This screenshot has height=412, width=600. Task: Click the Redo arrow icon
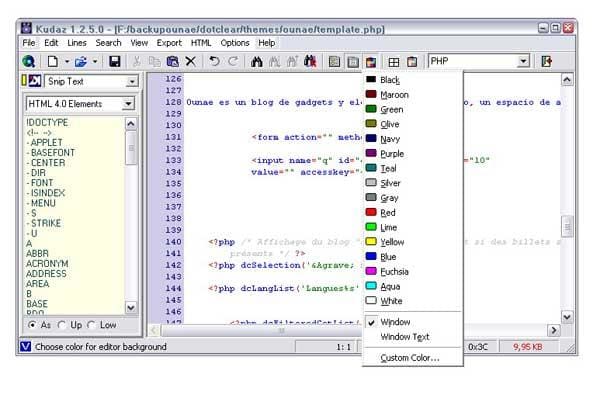point(233,61)
